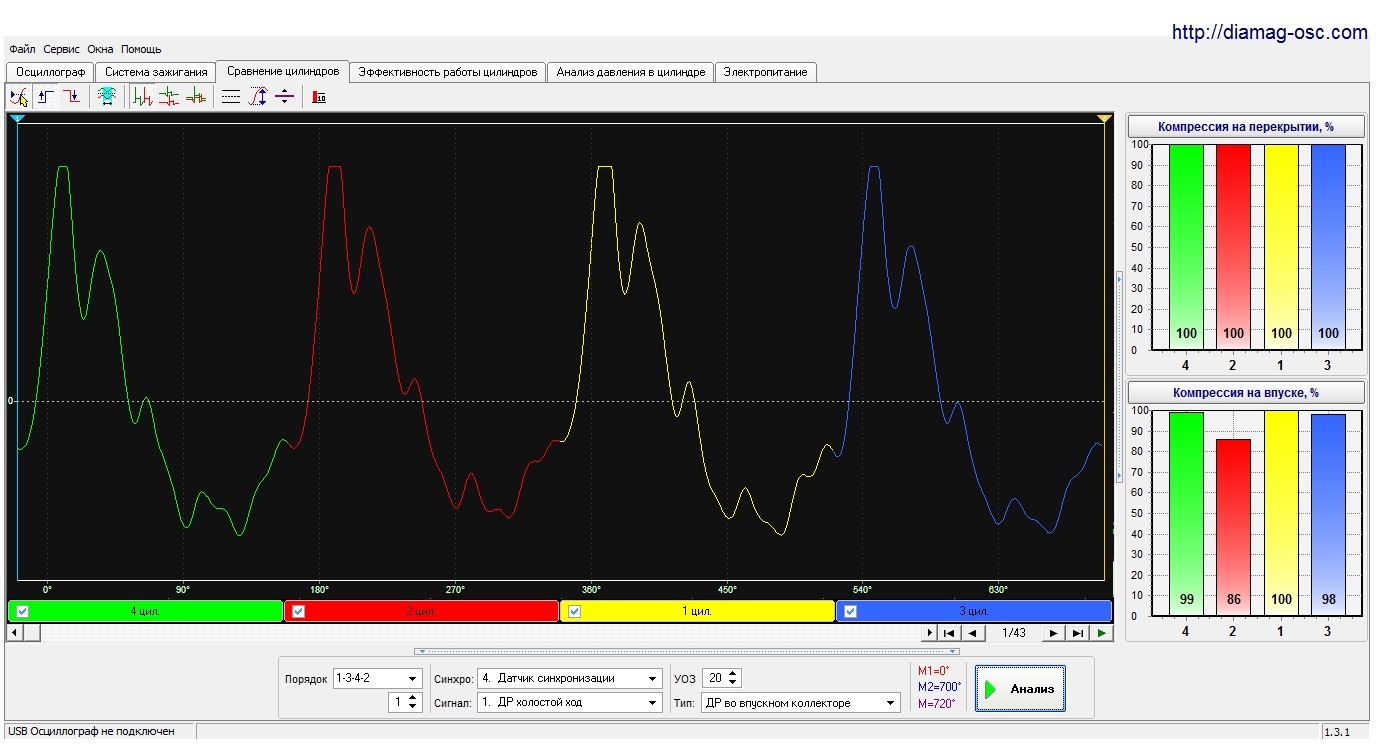Decrease the cylinder number stepper below Порядок

pyautogui.click(x=414, y=707)
